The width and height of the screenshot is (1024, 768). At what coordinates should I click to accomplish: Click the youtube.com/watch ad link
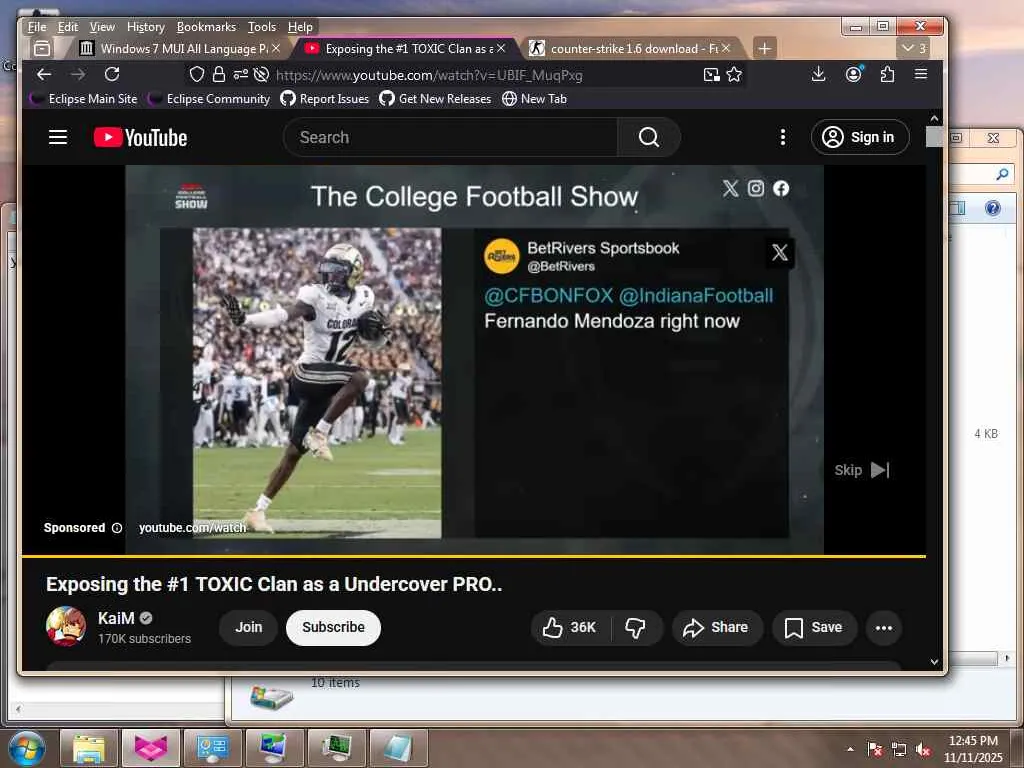coord(193,528)
